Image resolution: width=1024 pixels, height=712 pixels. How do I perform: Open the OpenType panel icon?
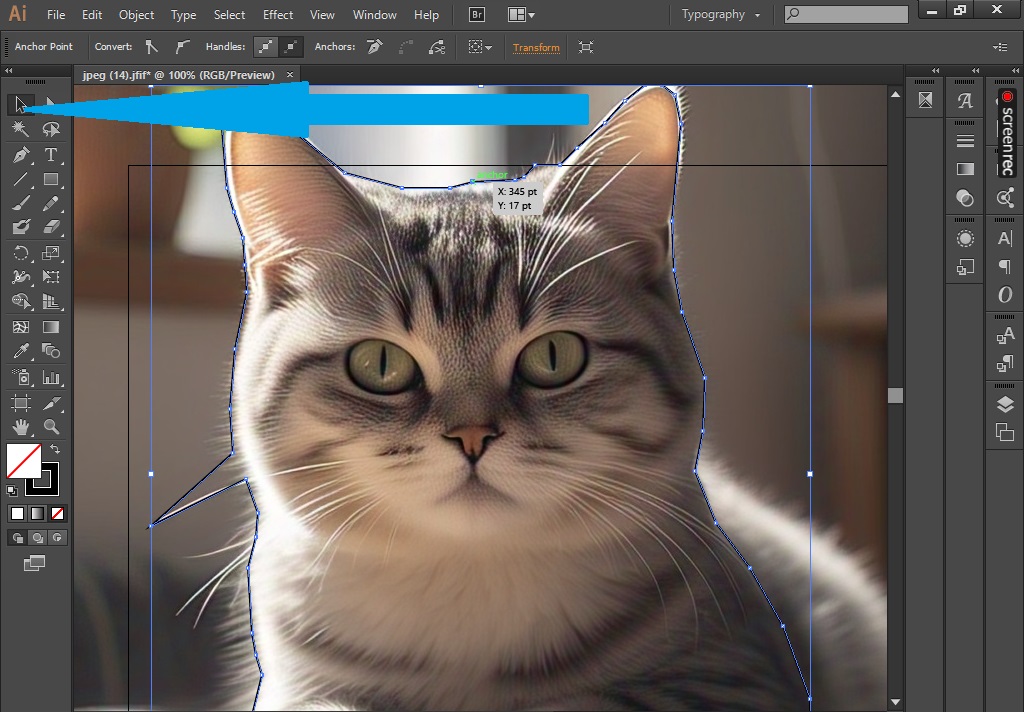[1005, 295]
